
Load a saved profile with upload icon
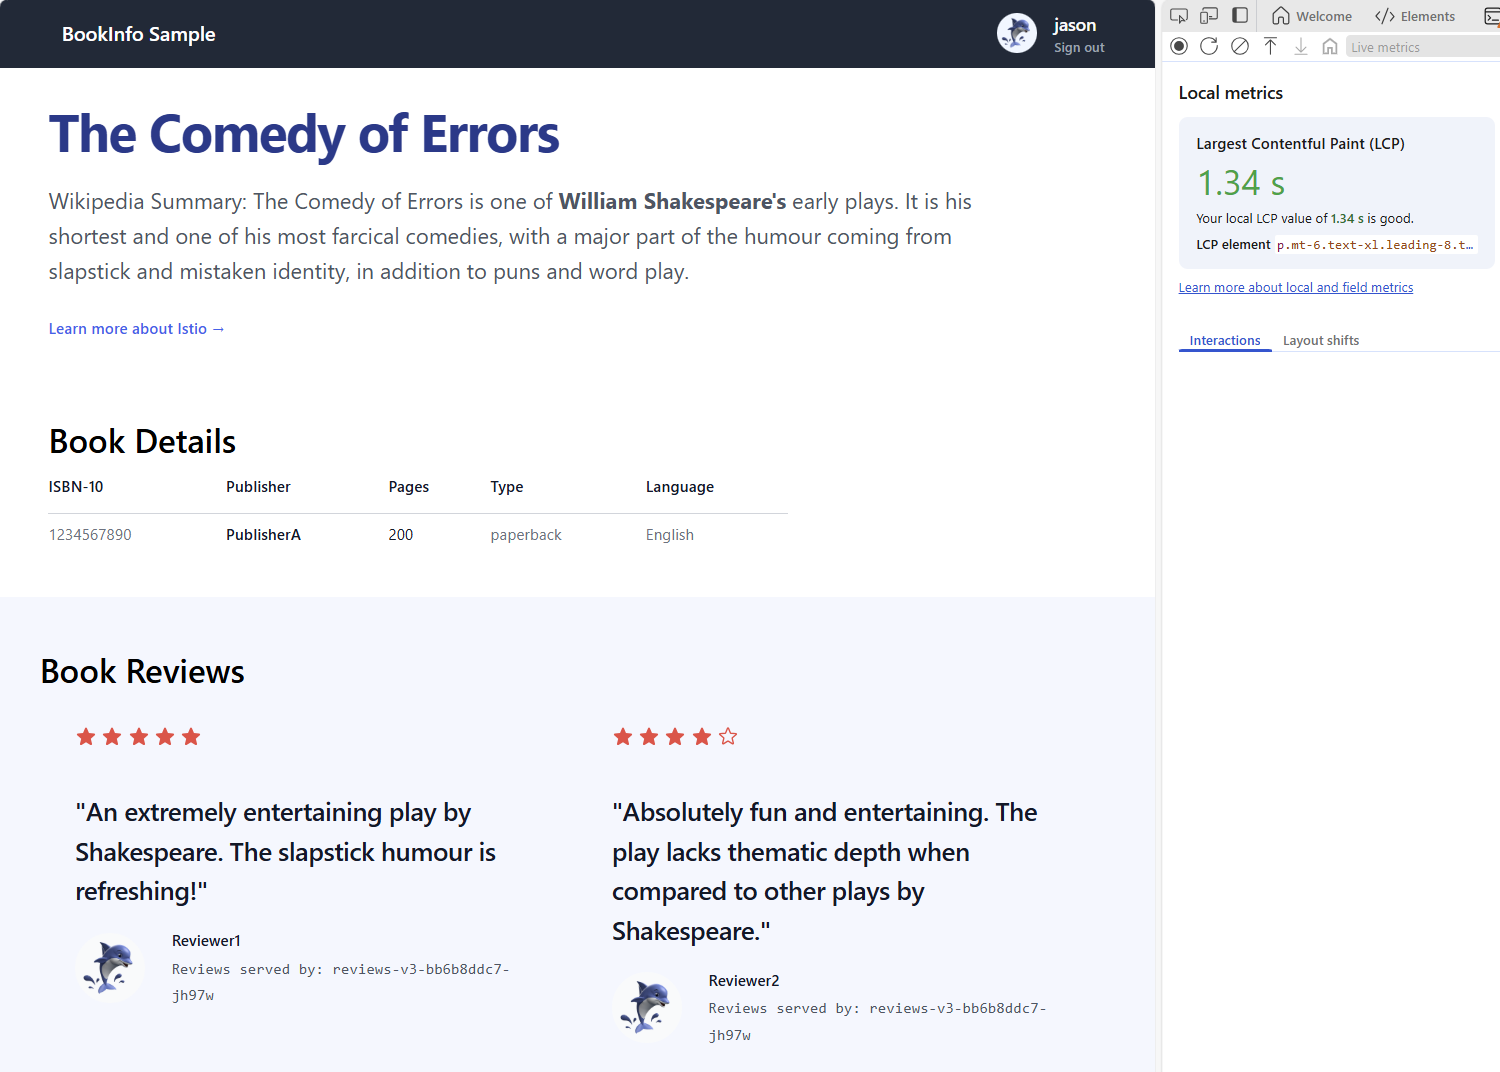coord(1270,46)
